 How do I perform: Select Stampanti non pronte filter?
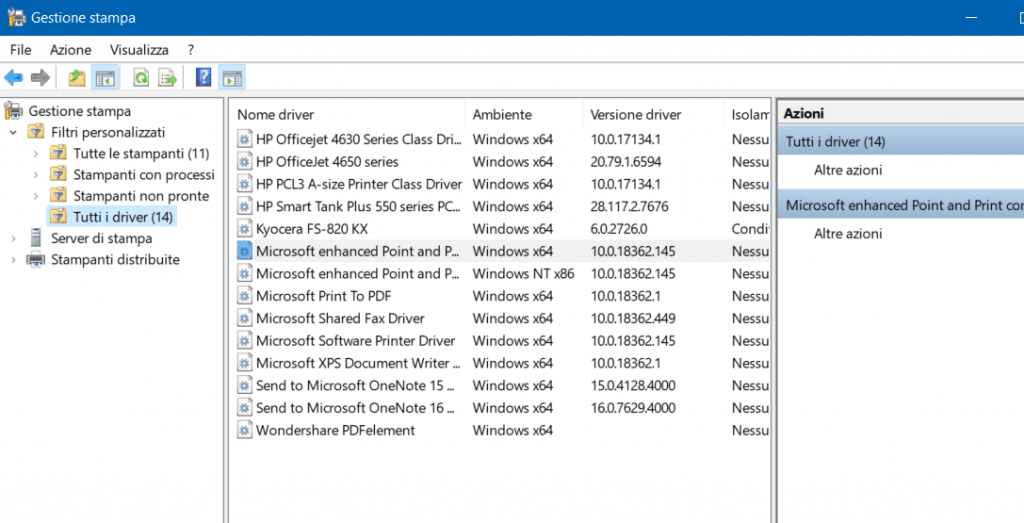tap(141, 196)
